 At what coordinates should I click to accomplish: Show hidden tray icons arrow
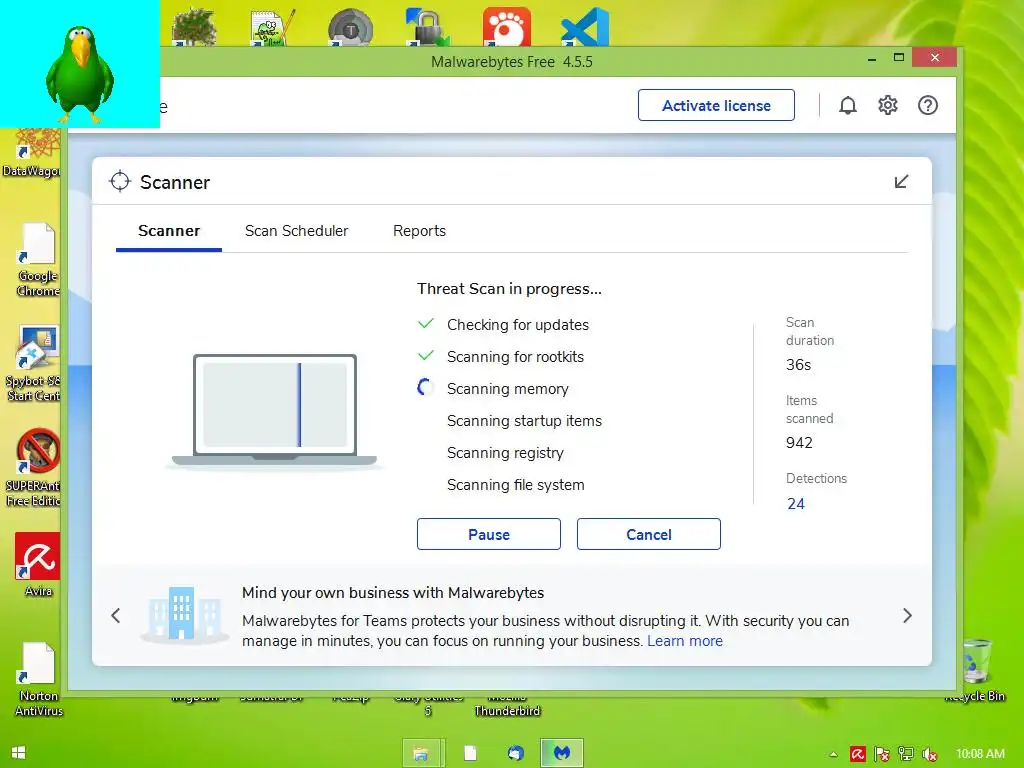[x=833, y=754]
